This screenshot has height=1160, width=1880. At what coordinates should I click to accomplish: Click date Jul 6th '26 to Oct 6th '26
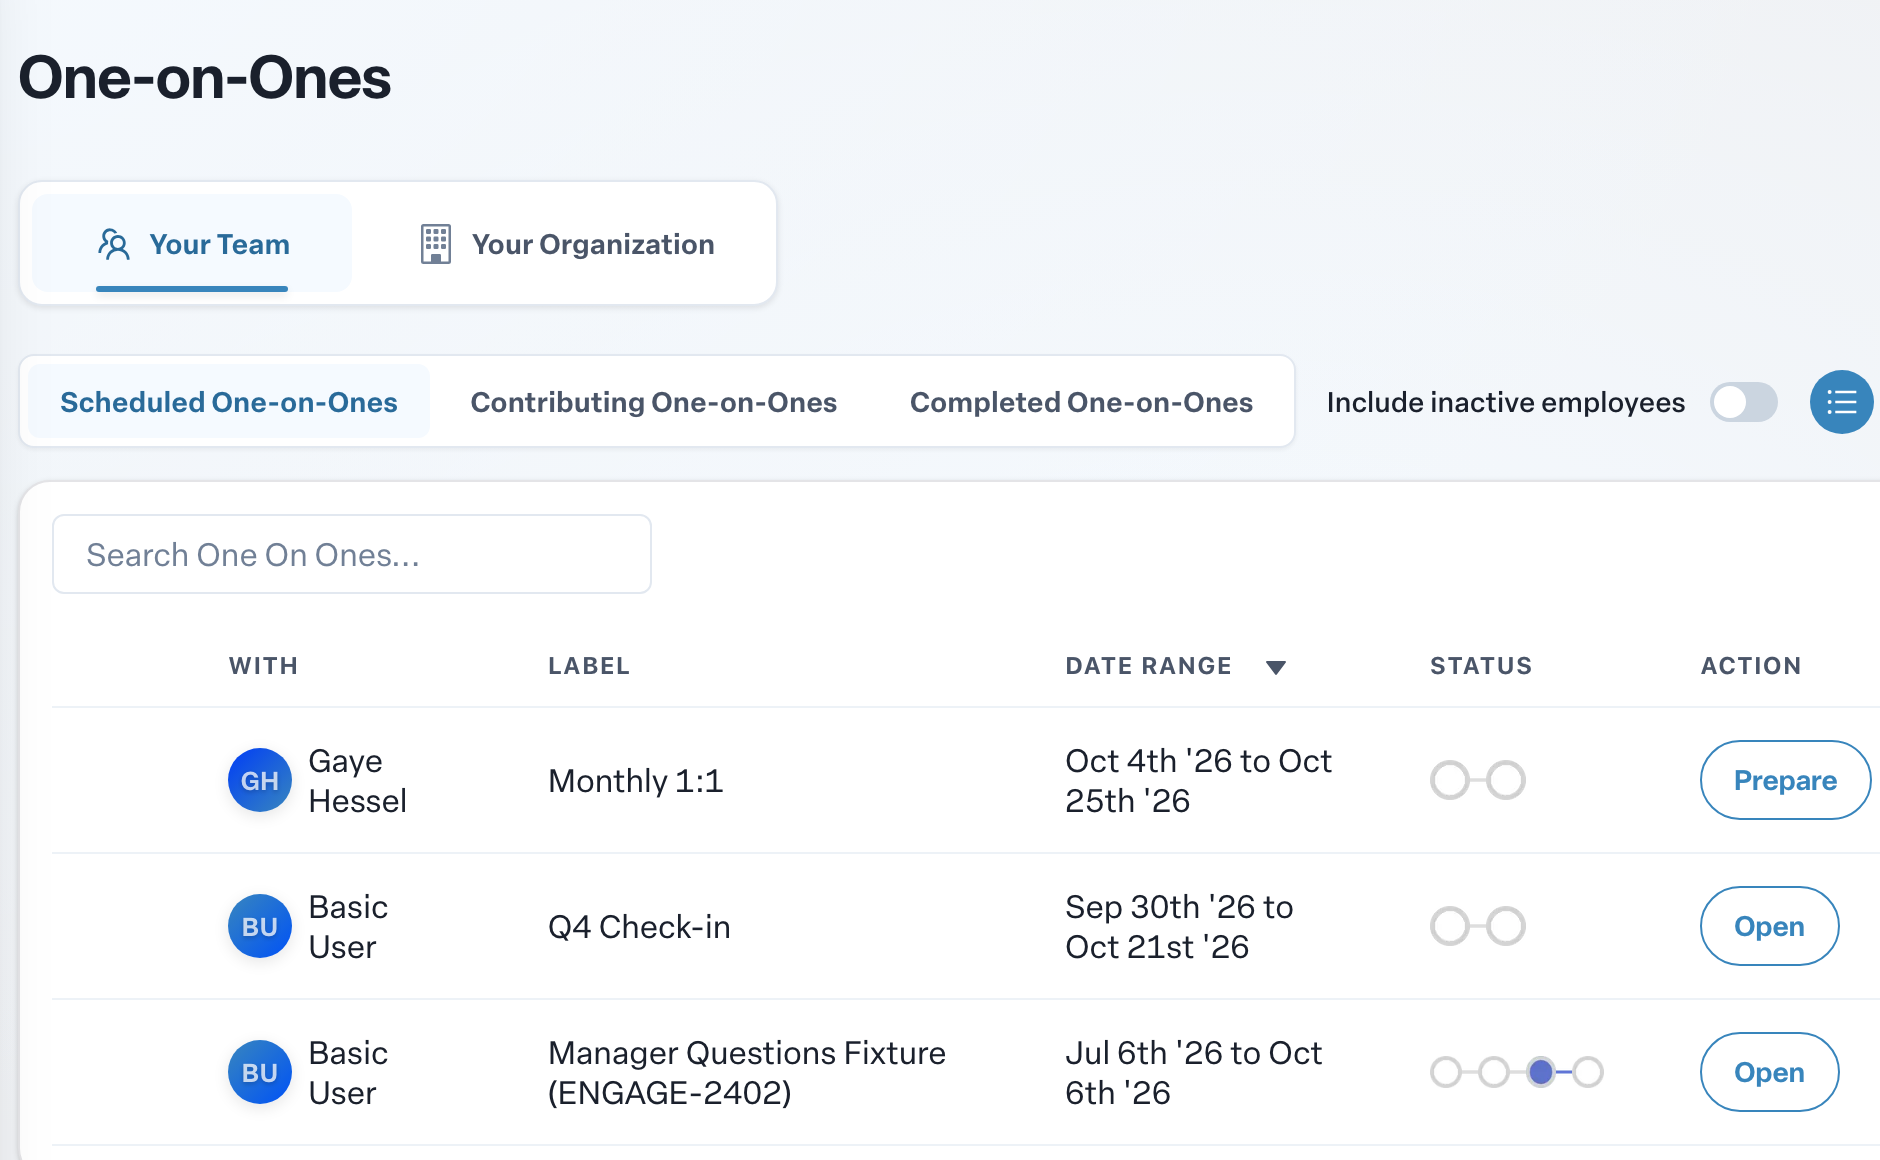pyautogui.click(x=1193, y=1072)
